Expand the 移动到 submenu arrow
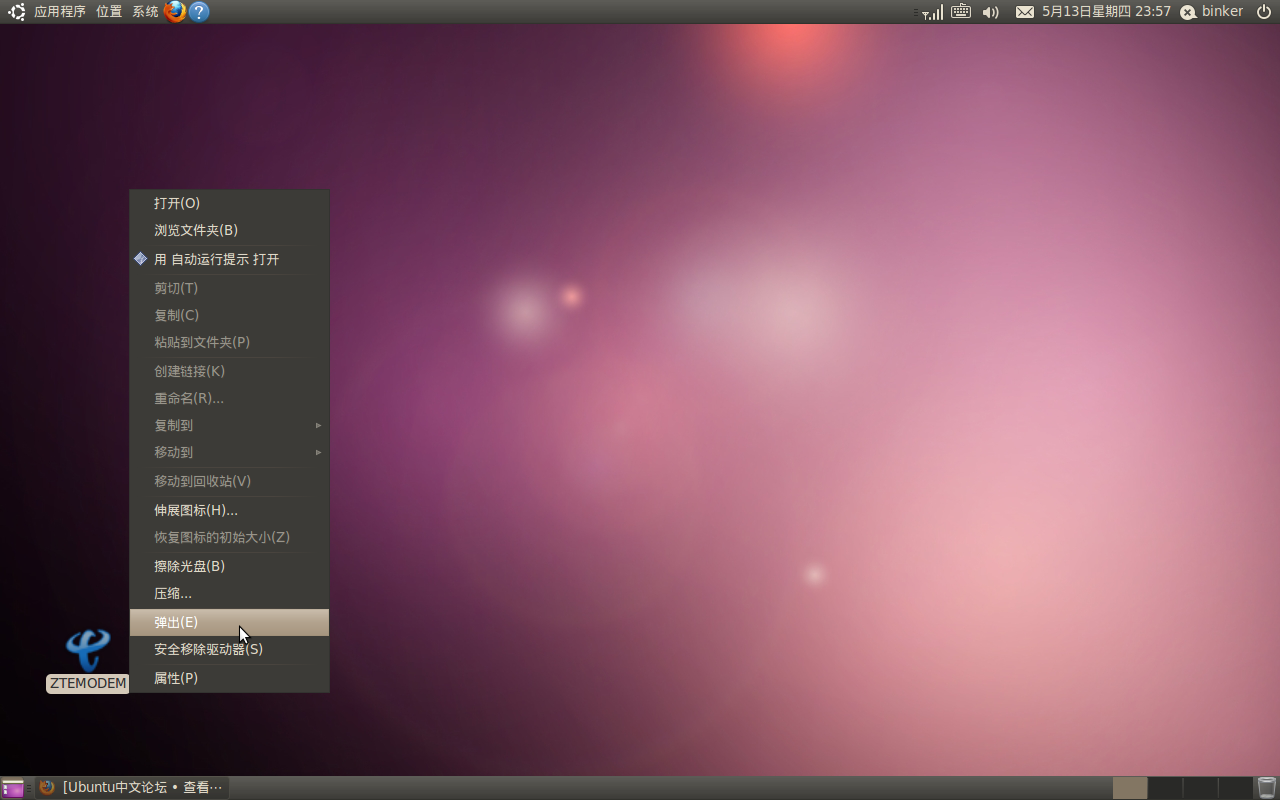 (319, 452)
